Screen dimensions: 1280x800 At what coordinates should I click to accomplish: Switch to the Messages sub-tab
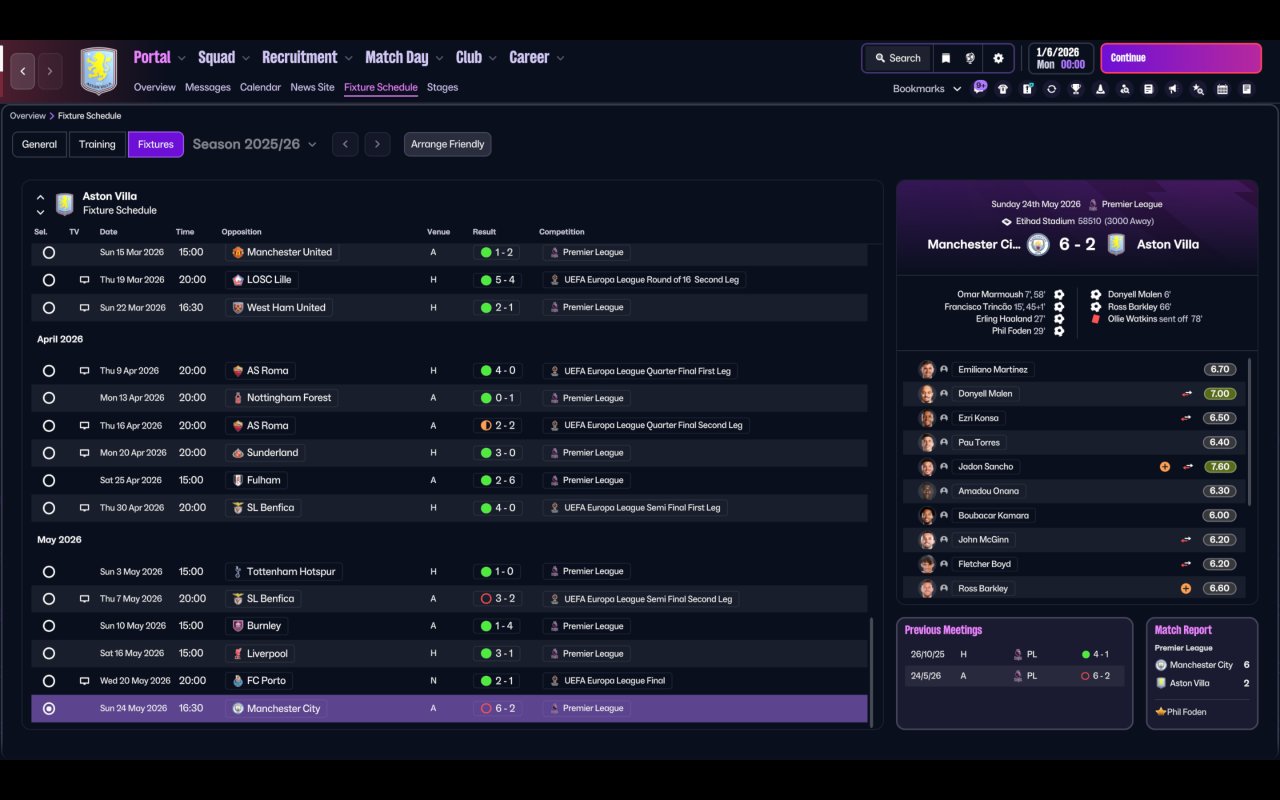[x=208, y=87]
